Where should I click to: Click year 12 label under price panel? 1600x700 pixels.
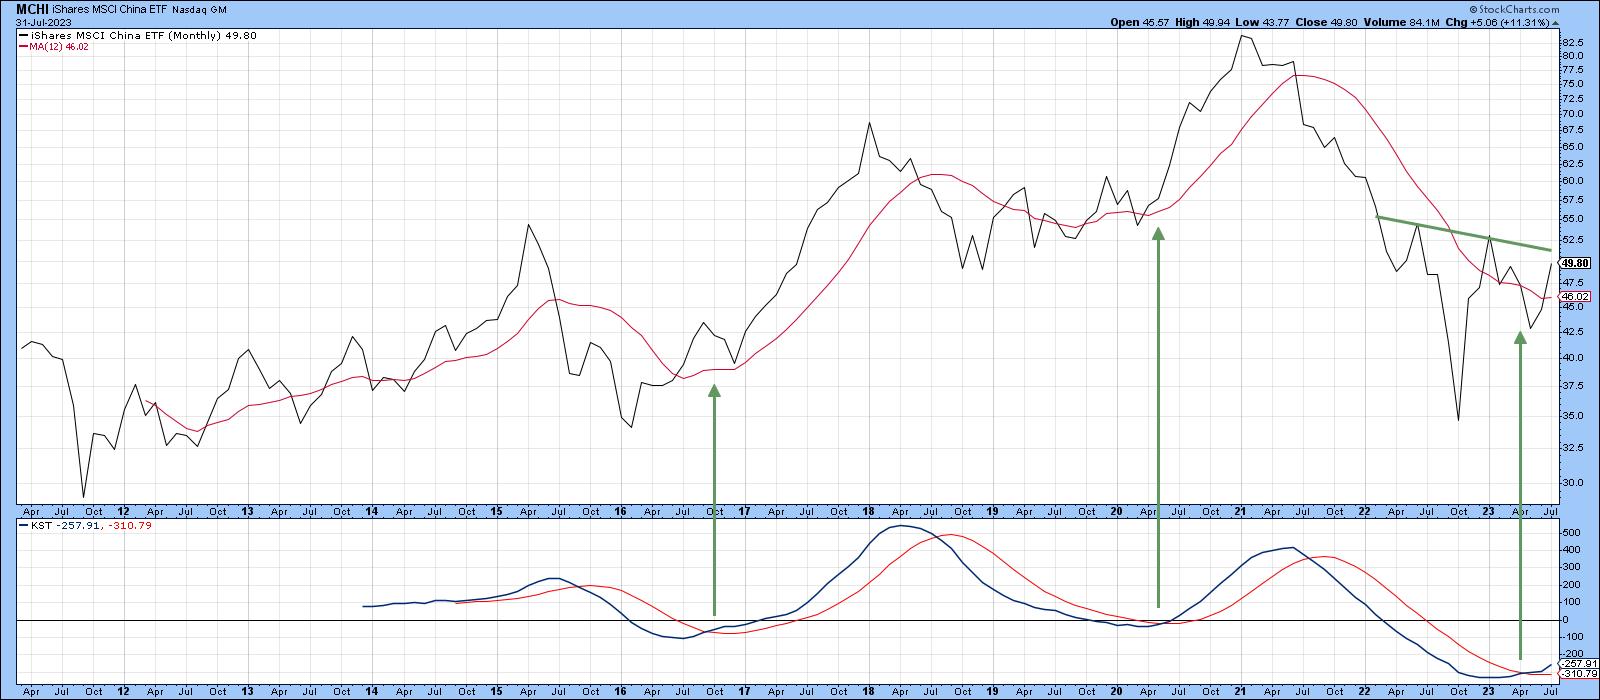[x=123, y=510]
